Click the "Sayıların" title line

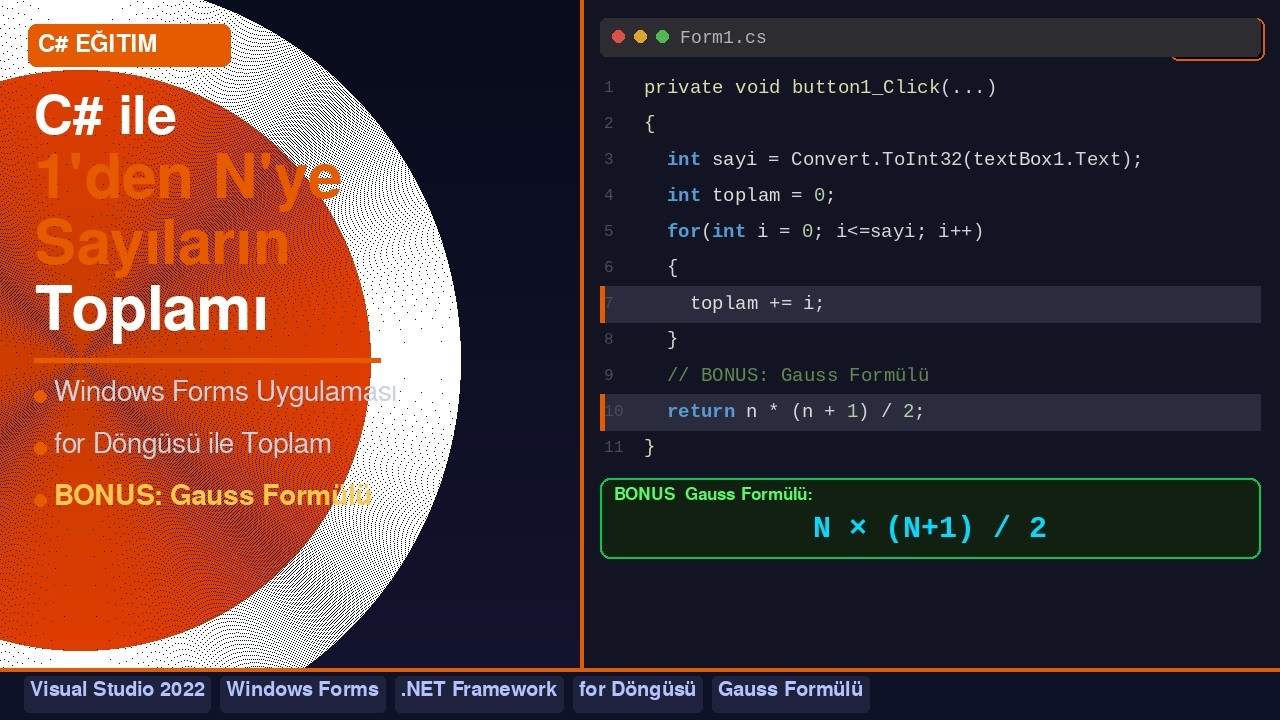(162, 244)
